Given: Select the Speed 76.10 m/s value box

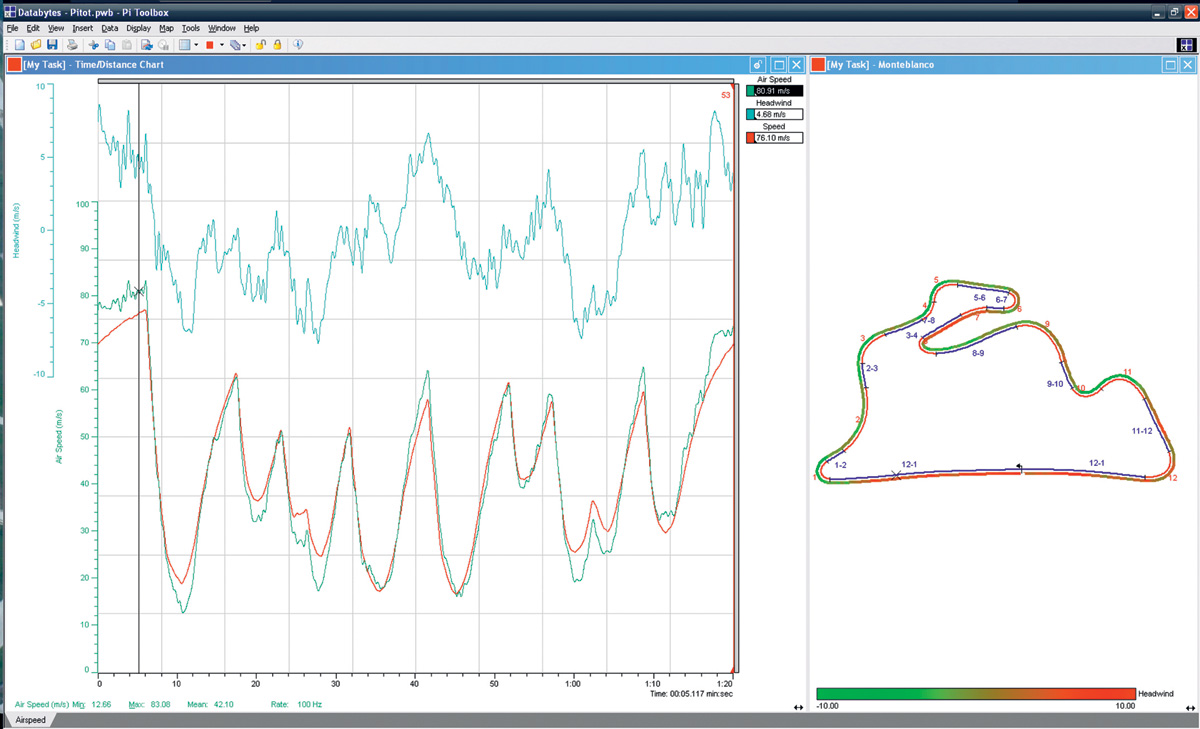Looking at the screenshot, I should [x=779, y=138].
